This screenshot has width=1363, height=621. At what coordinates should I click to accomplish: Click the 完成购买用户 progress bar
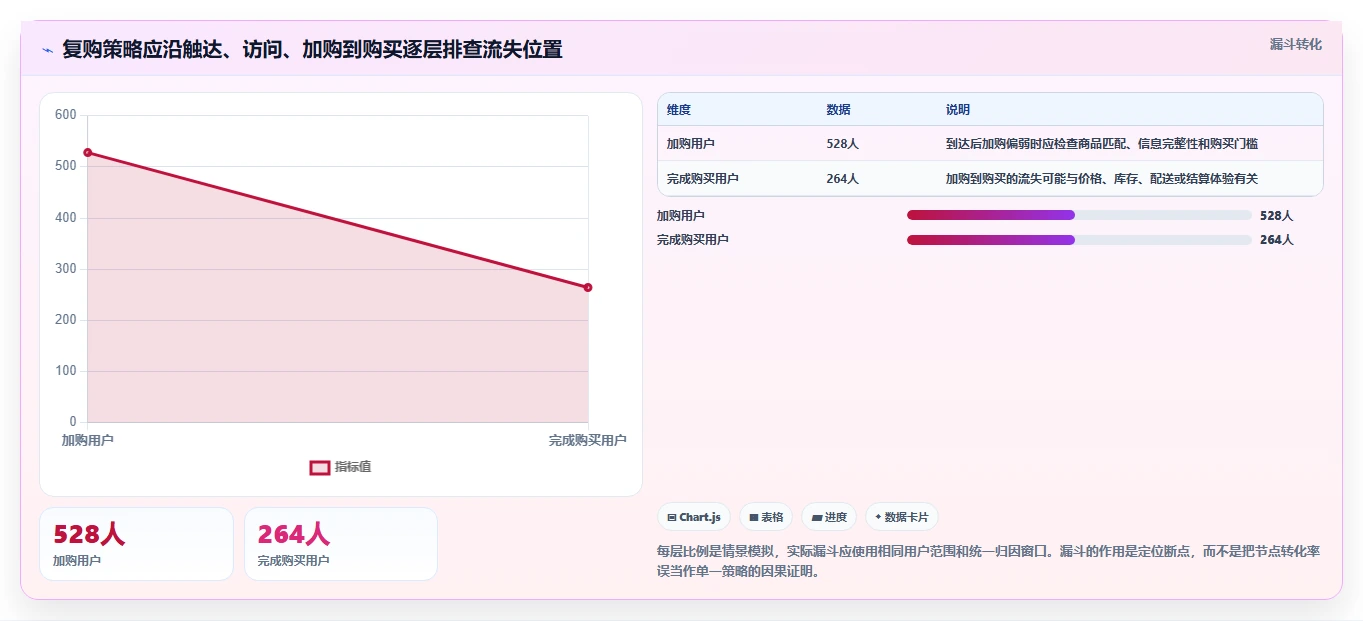[x=1079, y=240]
